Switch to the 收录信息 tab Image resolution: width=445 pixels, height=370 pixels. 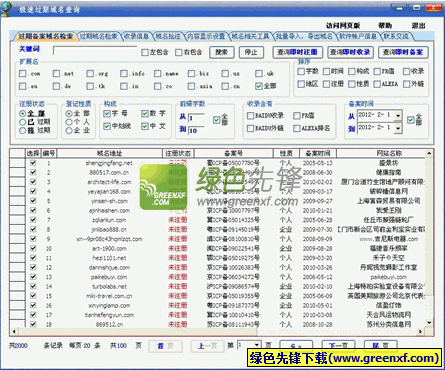[136, 36]
